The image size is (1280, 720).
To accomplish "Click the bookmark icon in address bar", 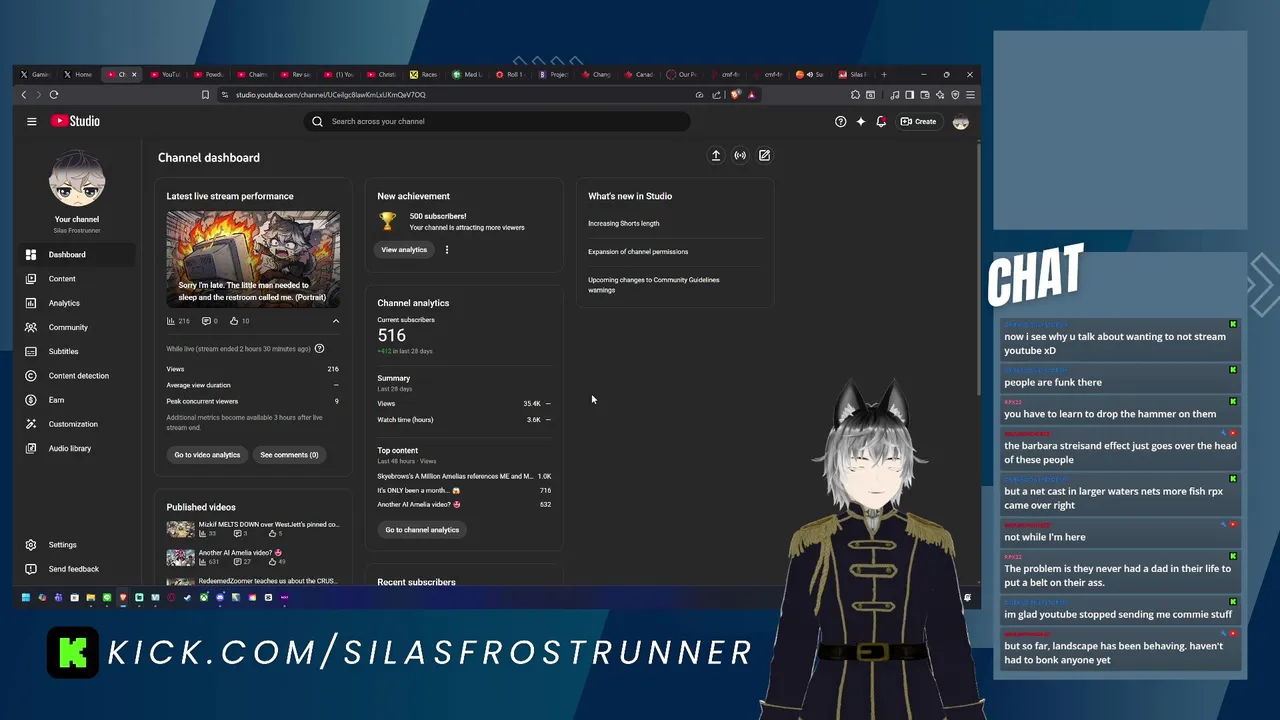I will tap(205, 95).
